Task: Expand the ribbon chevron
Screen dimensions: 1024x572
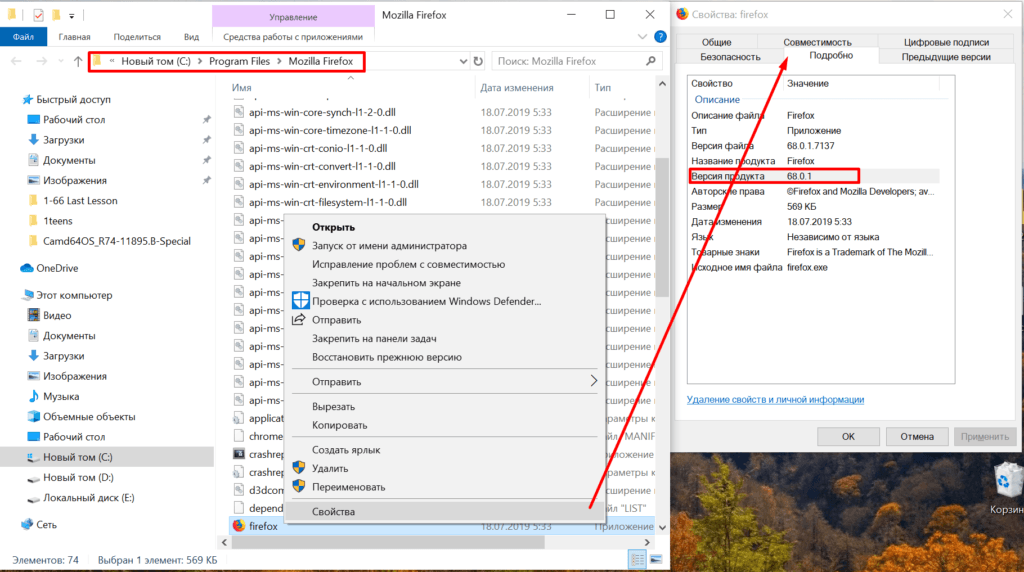Action: point(642,37)
